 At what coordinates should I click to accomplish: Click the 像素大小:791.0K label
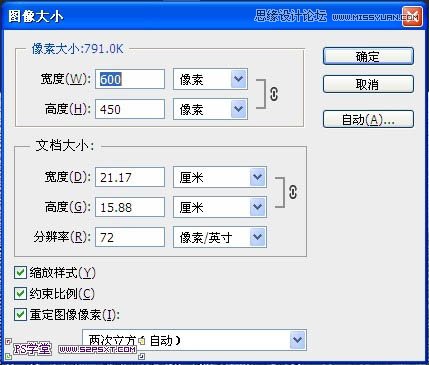[77, 49]
